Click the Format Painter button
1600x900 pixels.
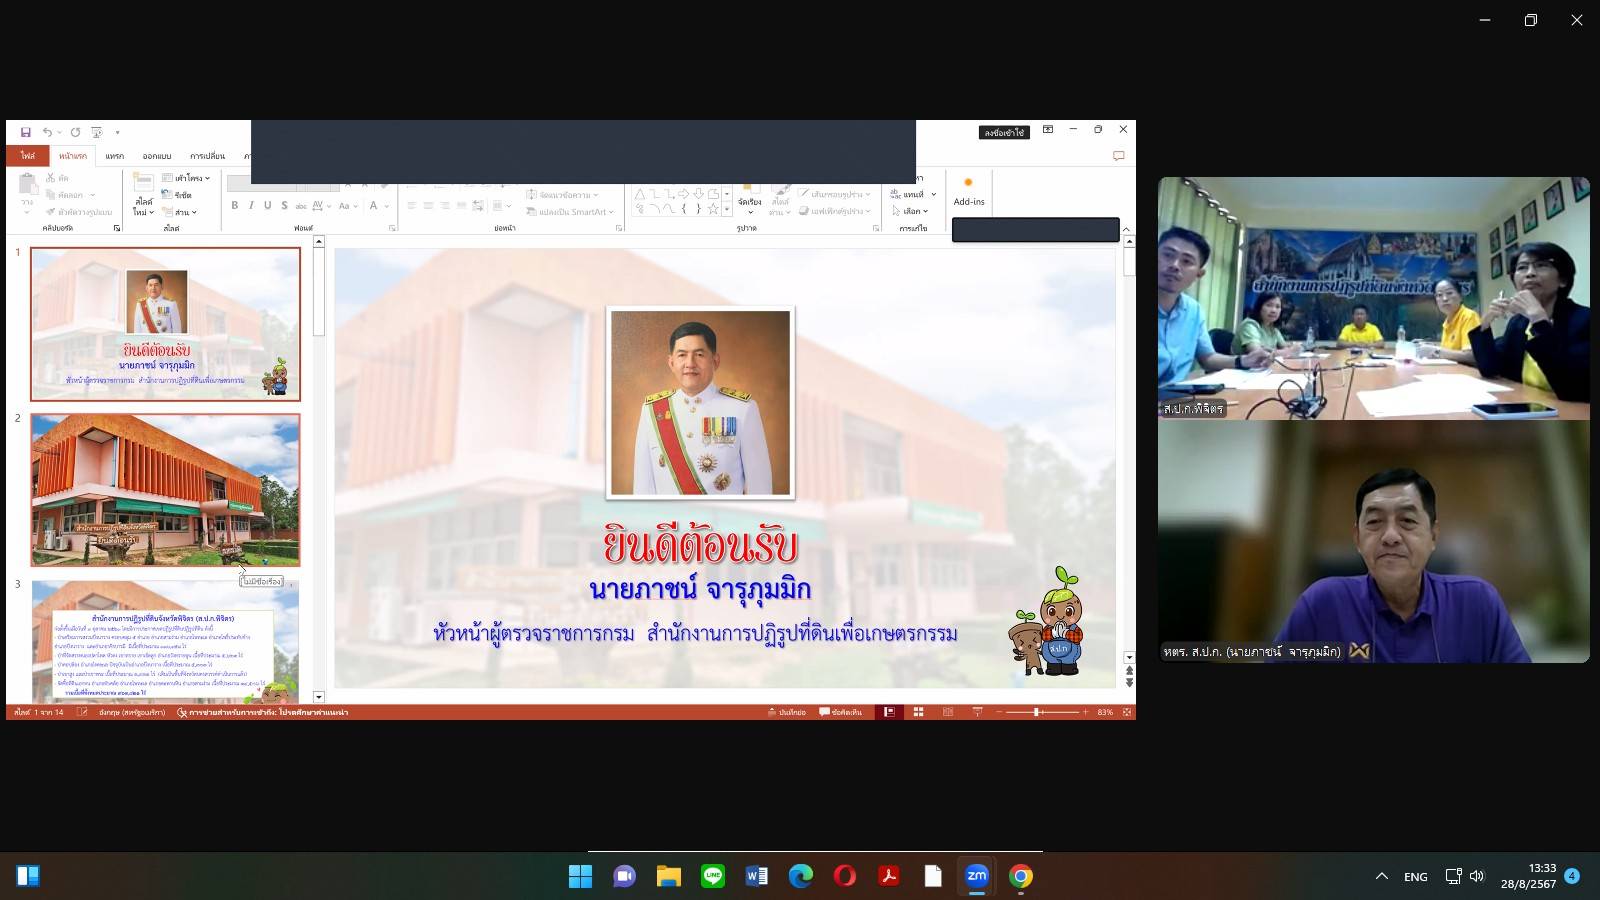click(78, 212)
